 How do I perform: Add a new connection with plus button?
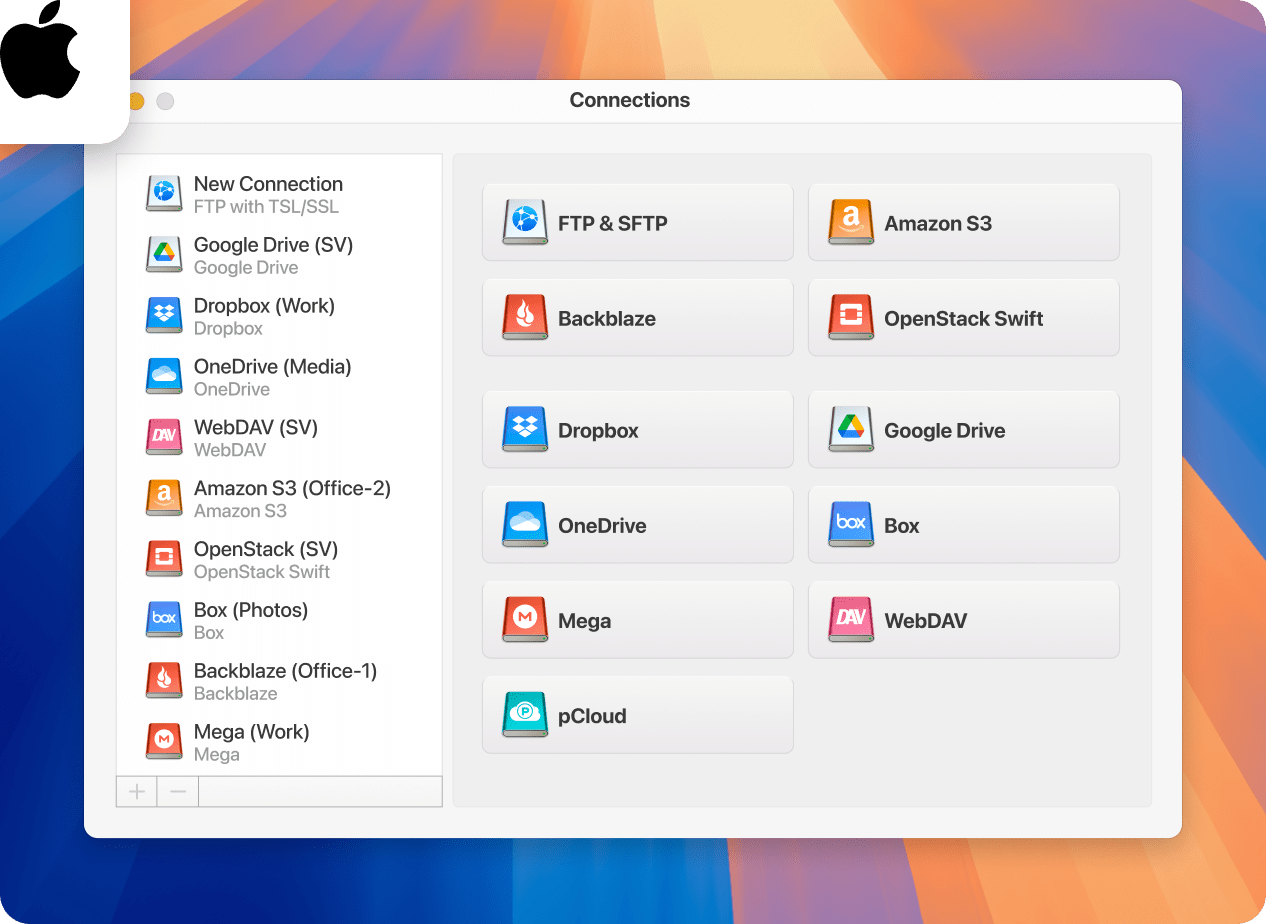[x=136, y=791]
